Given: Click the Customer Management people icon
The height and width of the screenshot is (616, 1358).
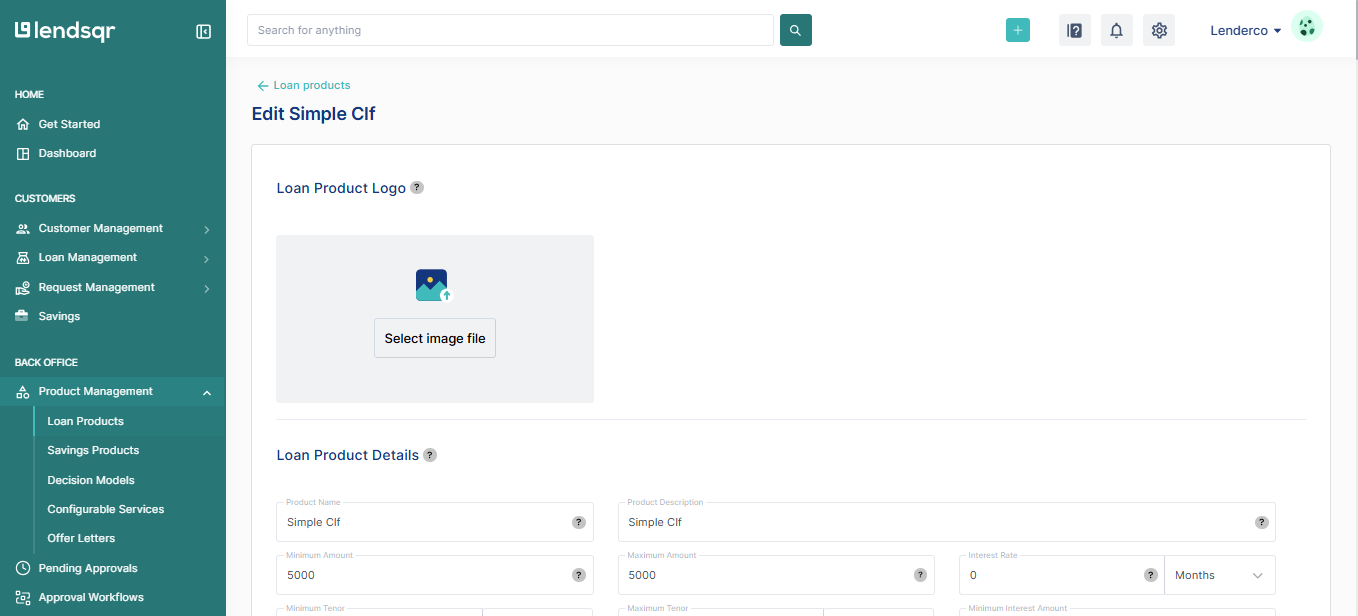Looking at the screenshot, I should (23, 228).
